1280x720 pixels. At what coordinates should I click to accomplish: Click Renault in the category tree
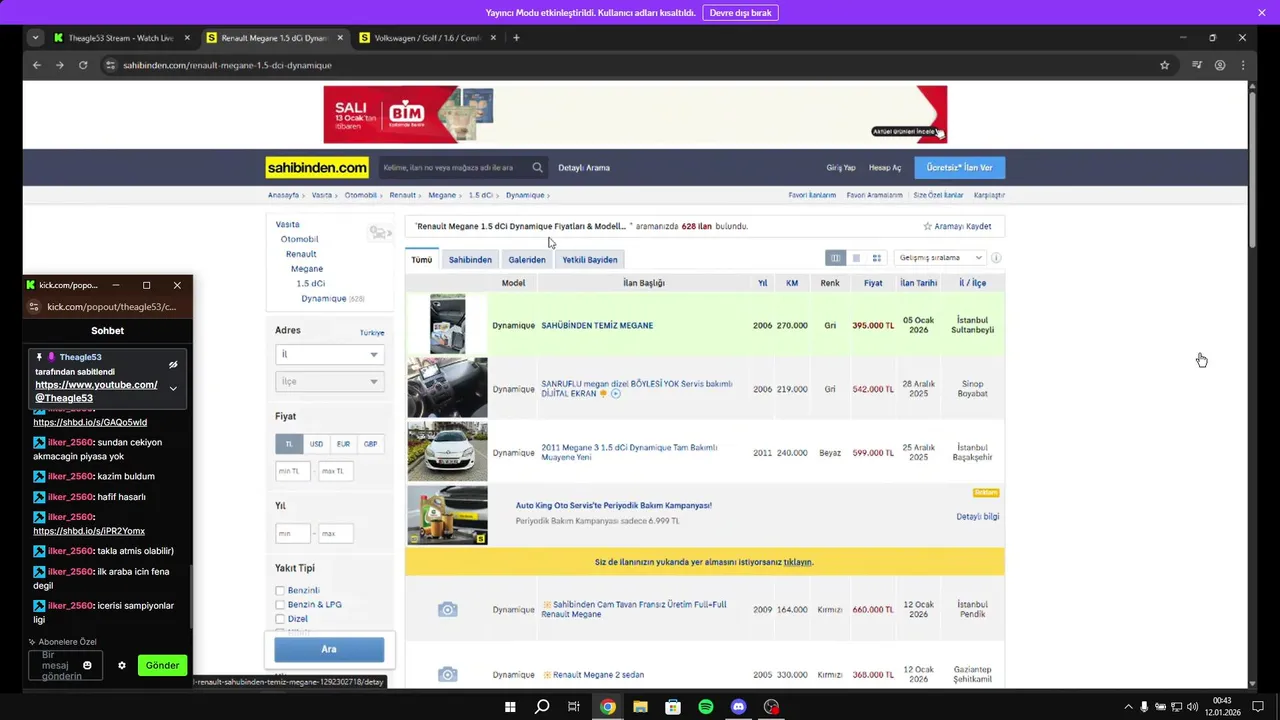[x=301, y=254]
